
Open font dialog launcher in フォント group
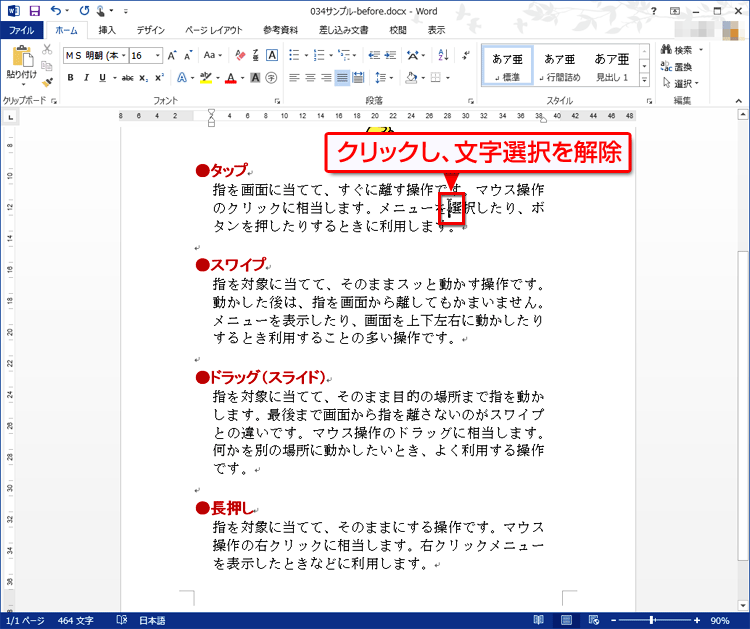click(x=277, y=101)
